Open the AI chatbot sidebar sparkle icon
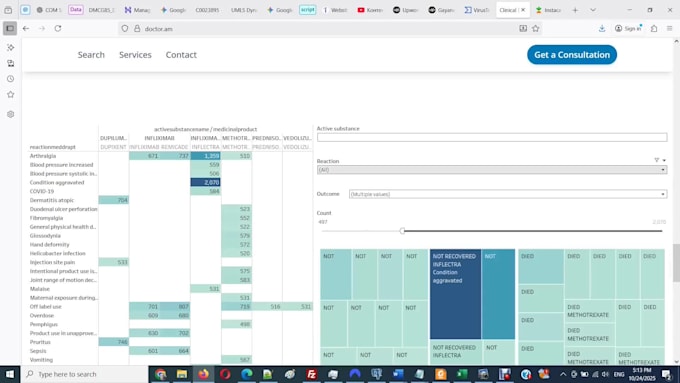Image resolution: width=680 pixels, height=383 pixels. coord(10,47)
